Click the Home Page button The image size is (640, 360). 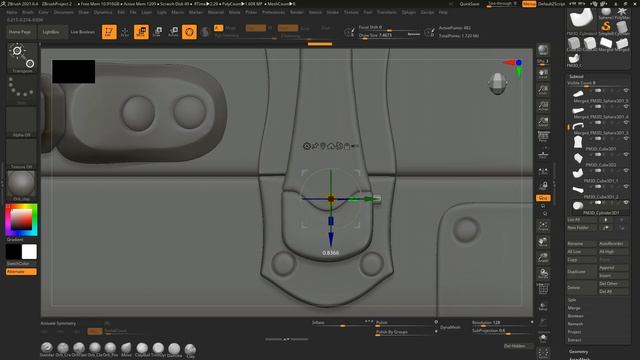pos(20,32)
